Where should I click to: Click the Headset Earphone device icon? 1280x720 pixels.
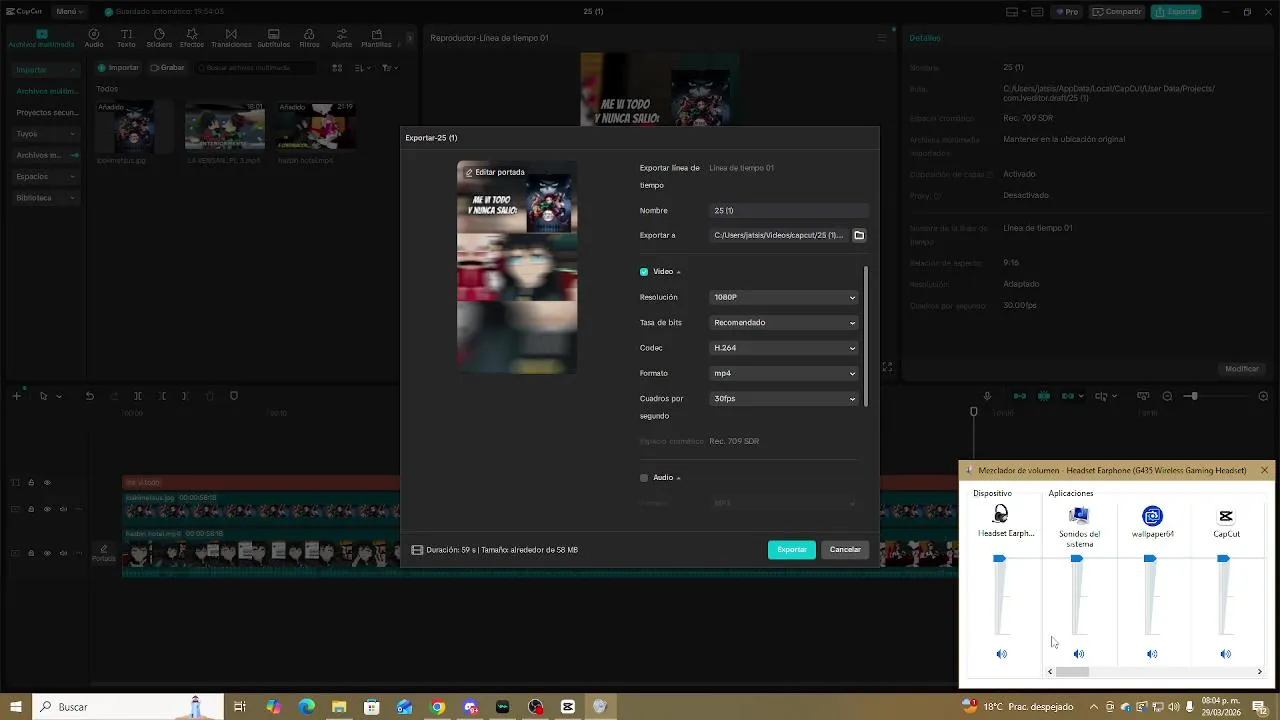click(x=1001, y=516)
